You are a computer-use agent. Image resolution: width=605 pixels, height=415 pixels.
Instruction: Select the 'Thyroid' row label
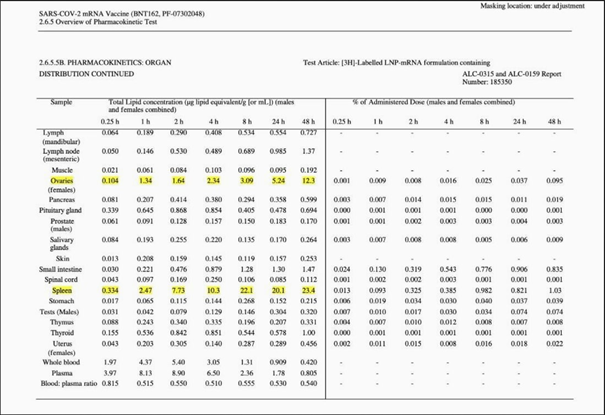62,332
